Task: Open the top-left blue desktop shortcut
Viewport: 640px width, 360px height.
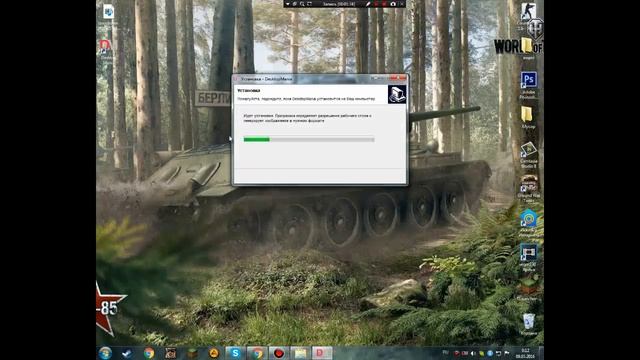Action: pos(108,12)
